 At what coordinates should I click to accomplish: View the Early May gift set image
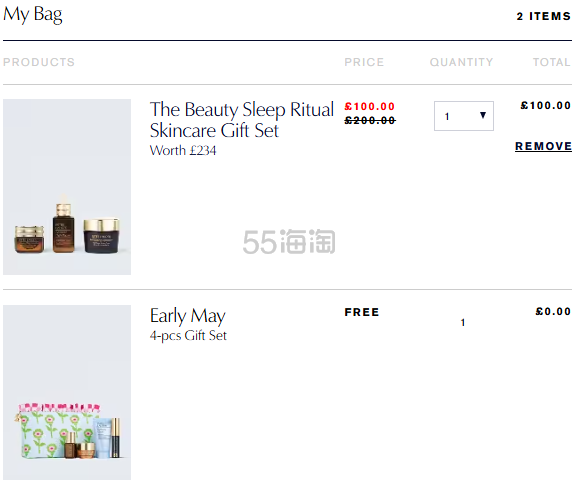pyautogui.click(x=67, y=392)
